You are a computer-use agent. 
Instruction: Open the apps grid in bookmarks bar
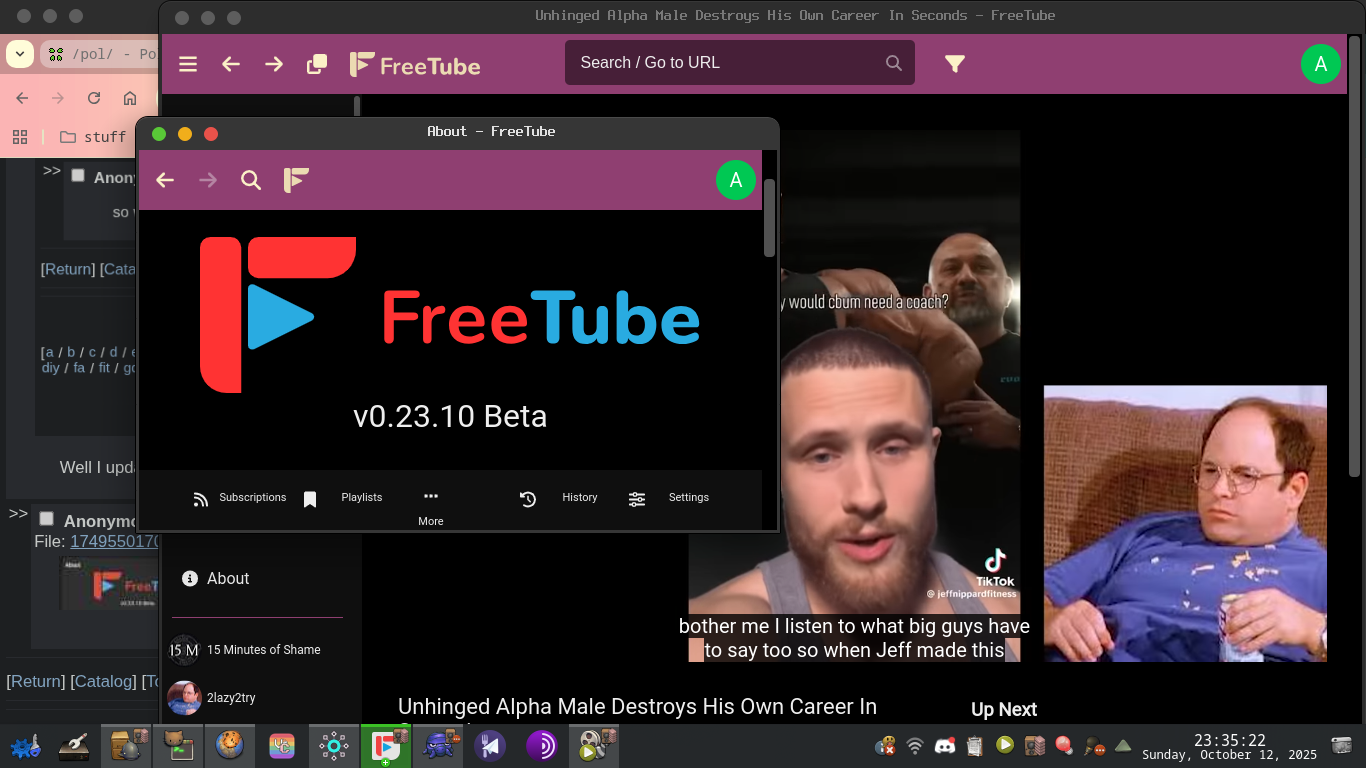[20, 137]
